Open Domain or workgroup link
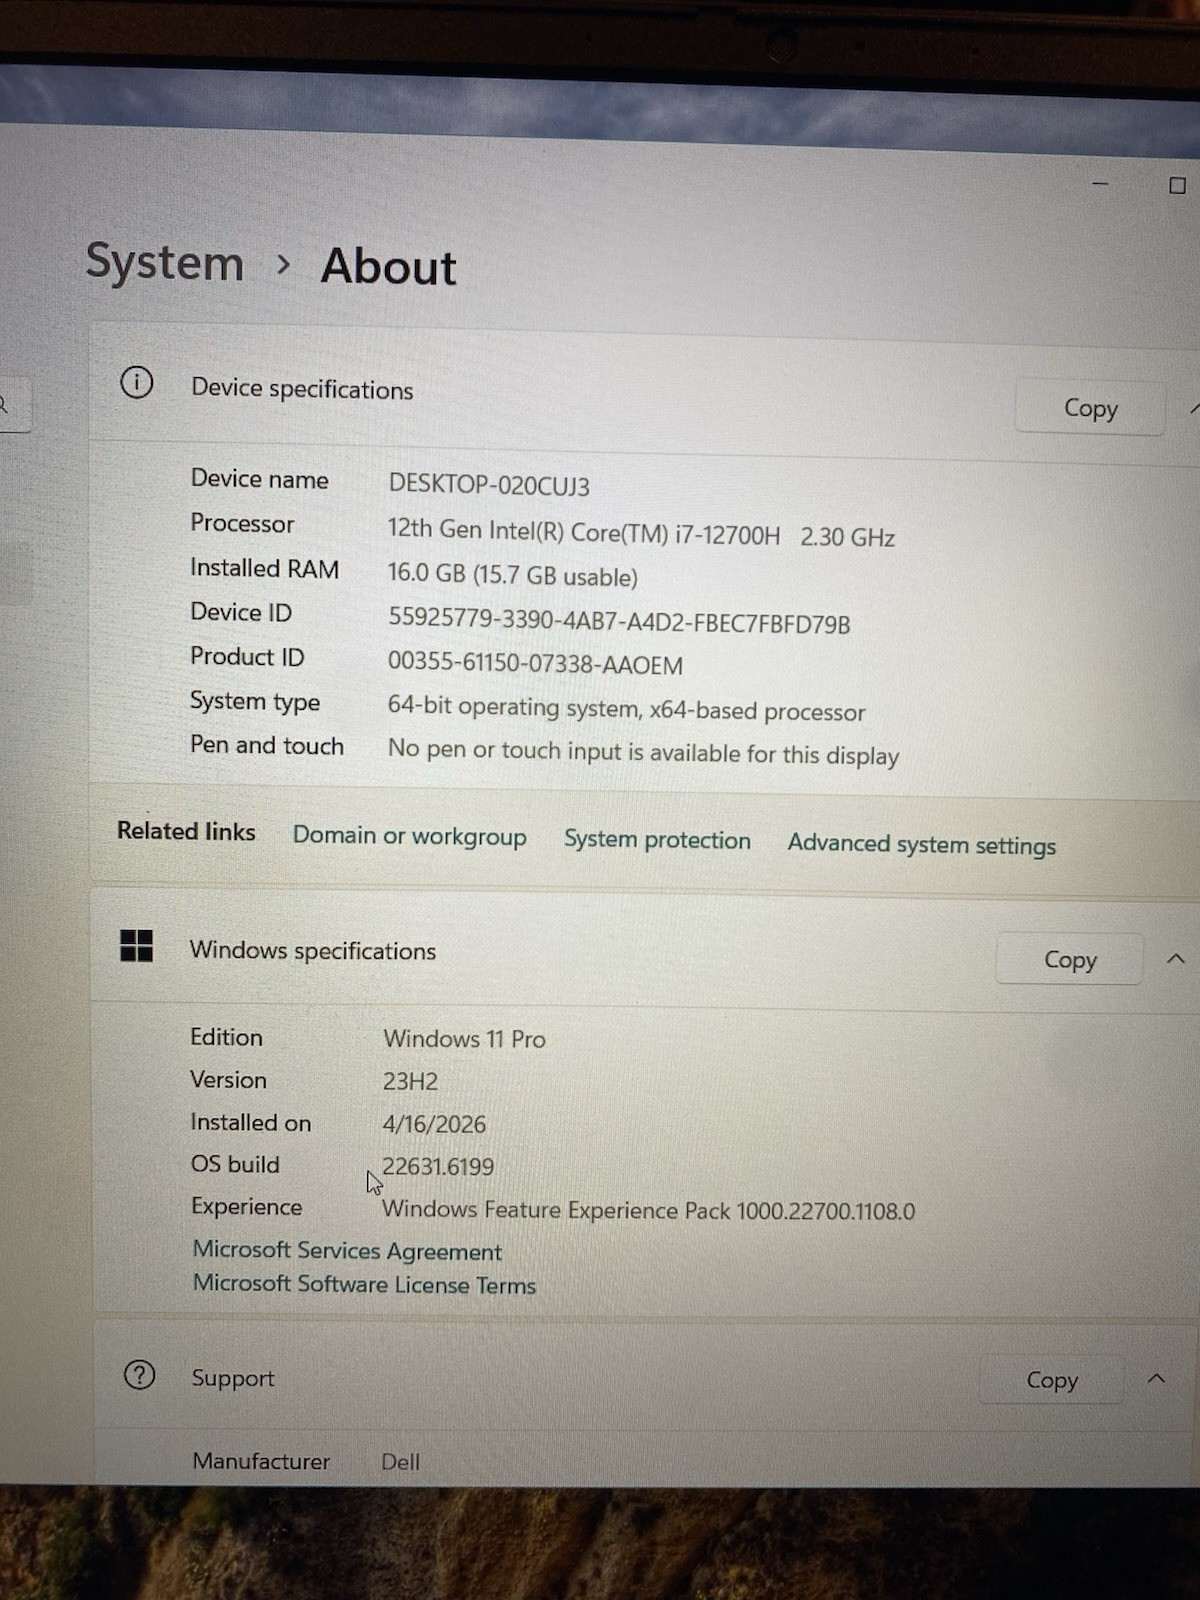Image resolution: width=1200 pixels, height=1600 pixels. [x=409, y=836]
